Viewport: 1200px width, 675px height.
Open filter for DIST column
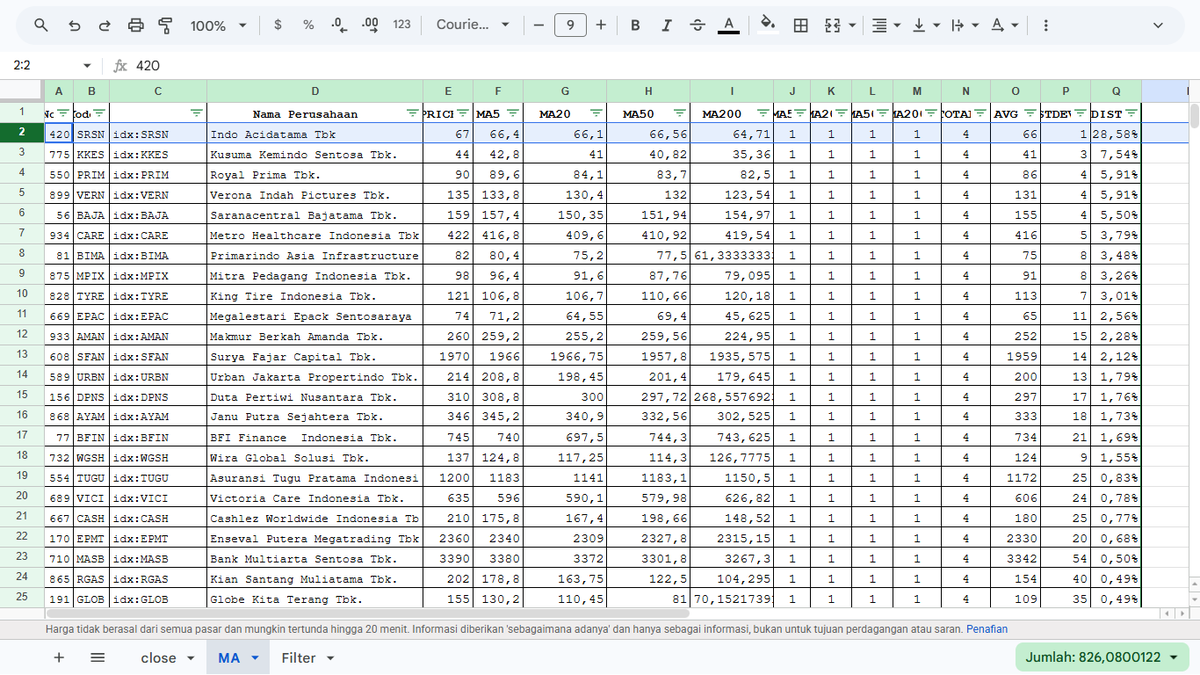1131,113
